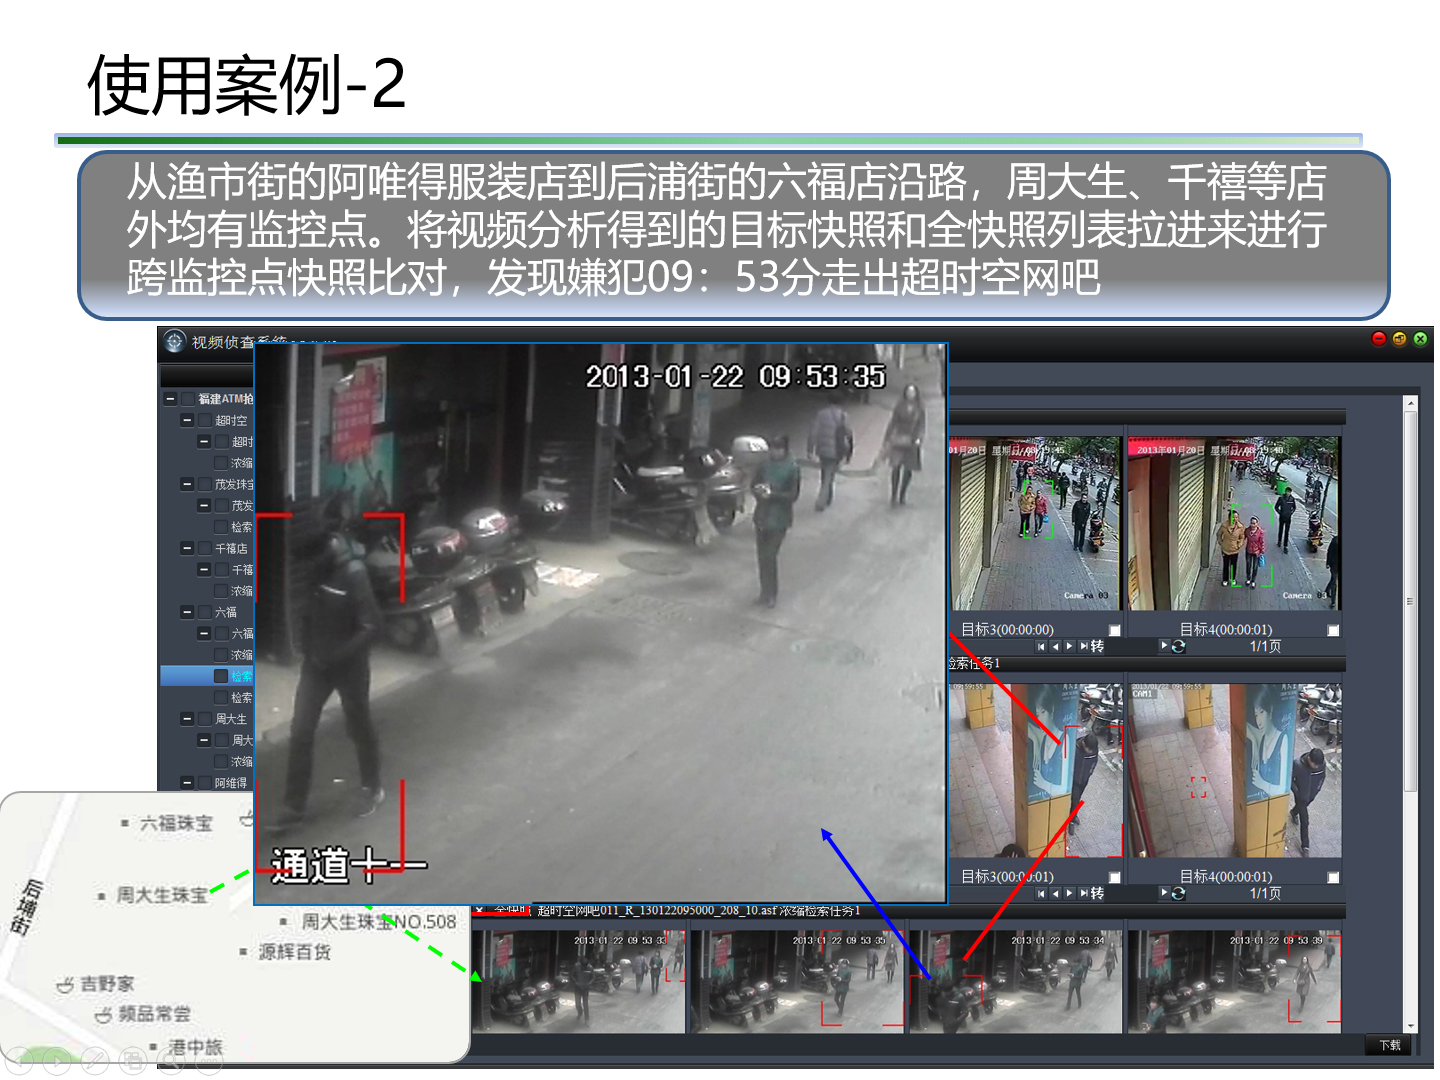Image resolution: width=1440 pixels, height=1080 pixels.
Task: Click the 下载 download button
Action: click(1390, 1045)
